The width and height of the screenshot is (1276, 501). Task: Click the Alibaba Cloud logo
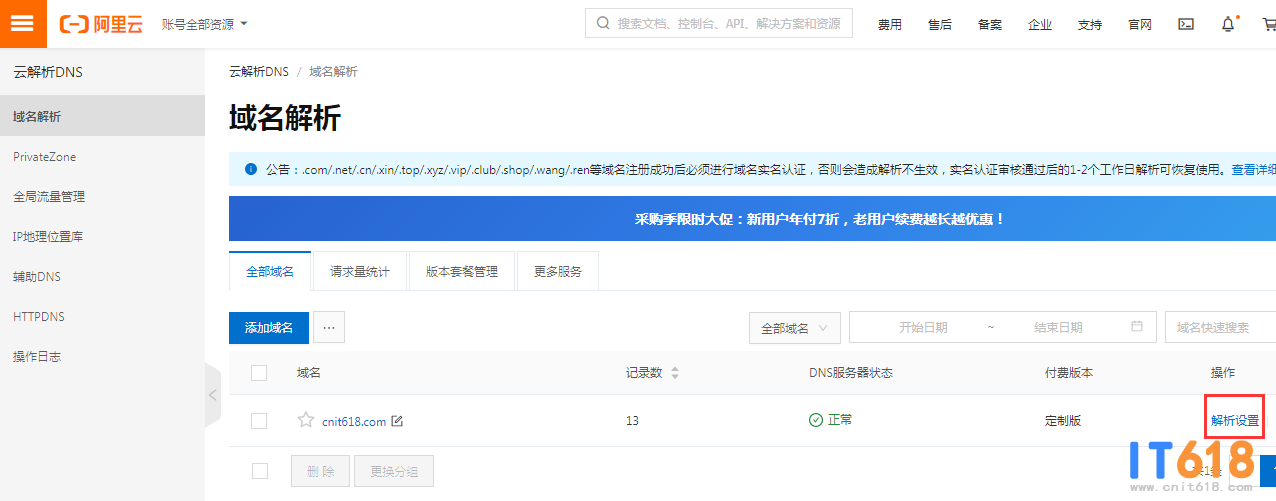click(102, 24)
